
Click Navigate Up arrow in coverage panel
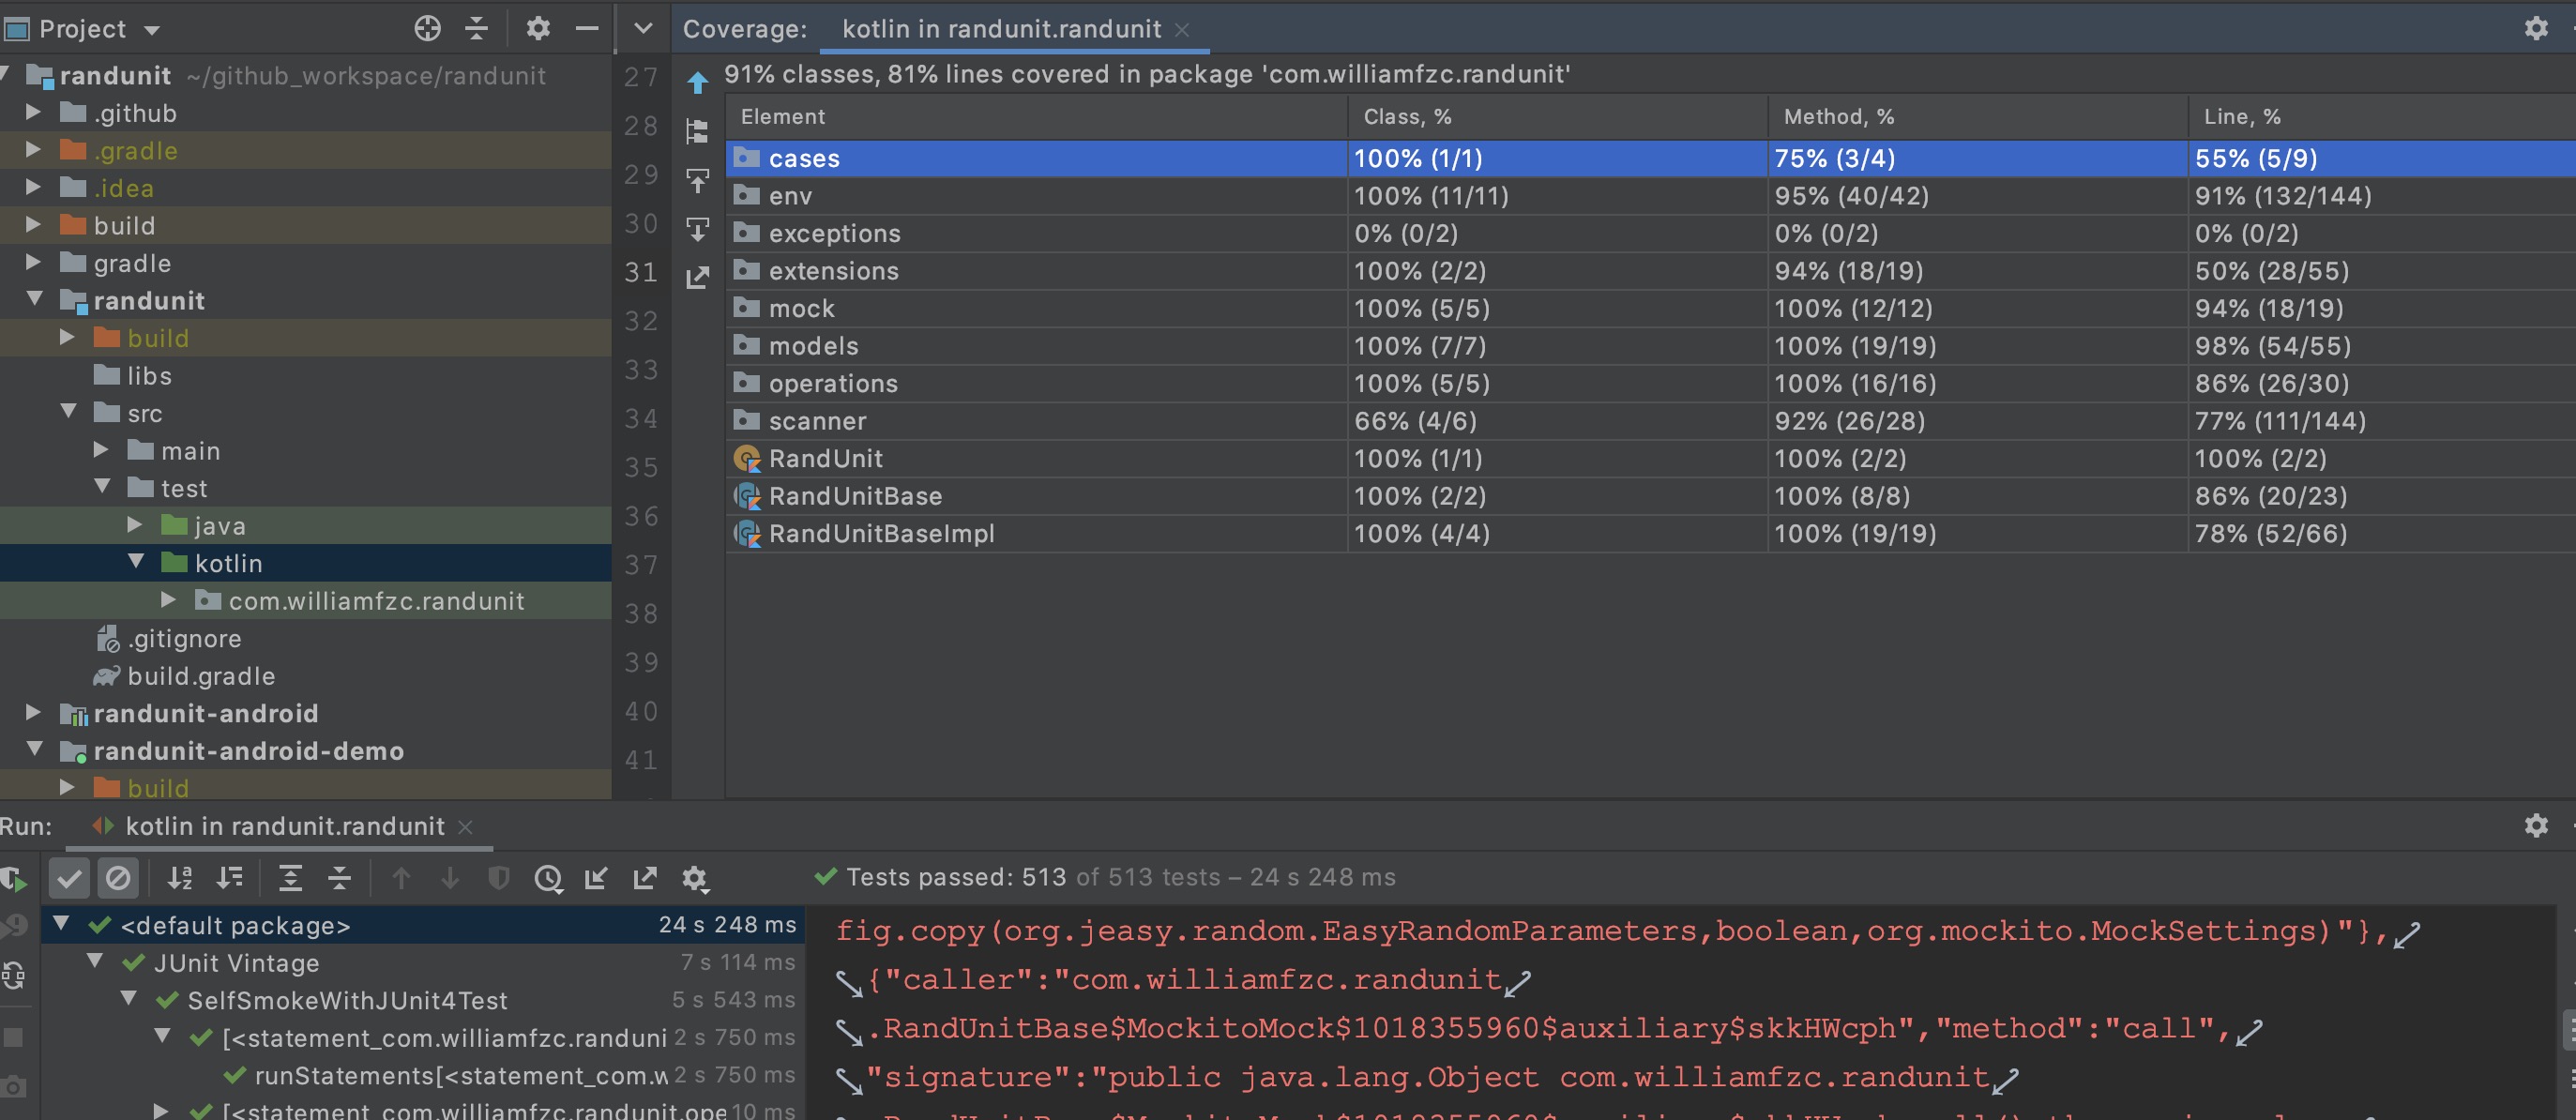[x=698, y=82]
